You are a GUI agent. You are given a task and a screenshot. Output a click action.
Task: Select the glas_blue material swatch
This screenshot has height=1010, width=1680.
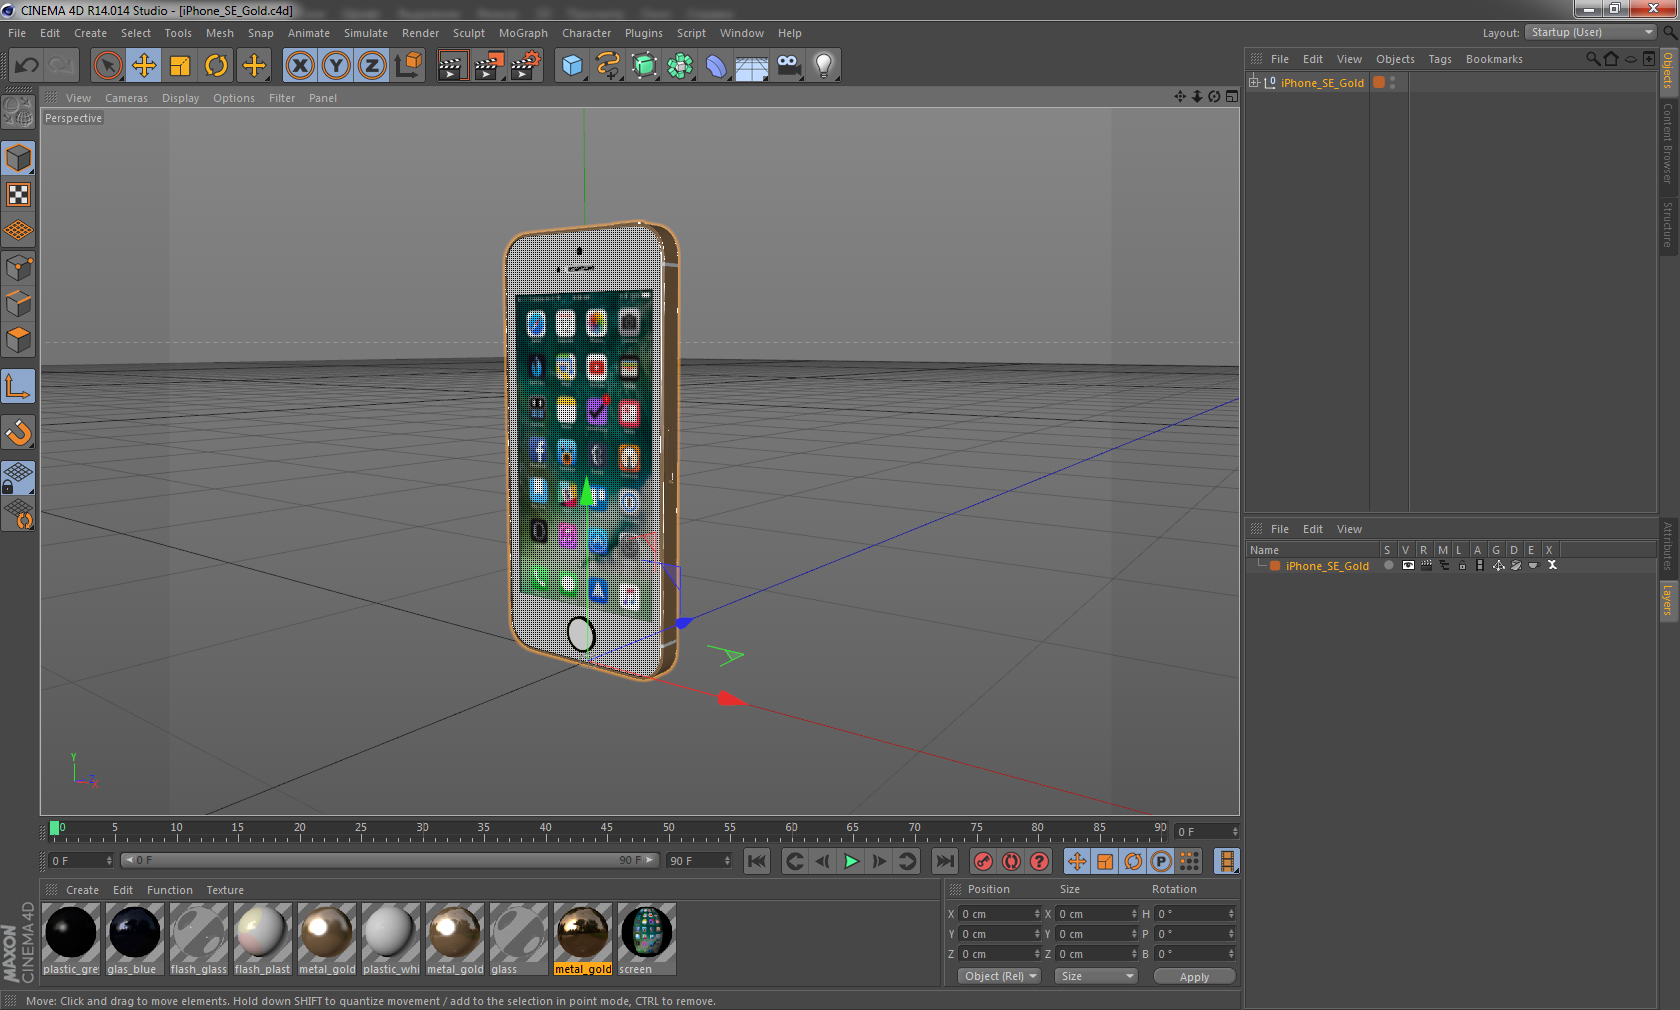tap(135, 939)
